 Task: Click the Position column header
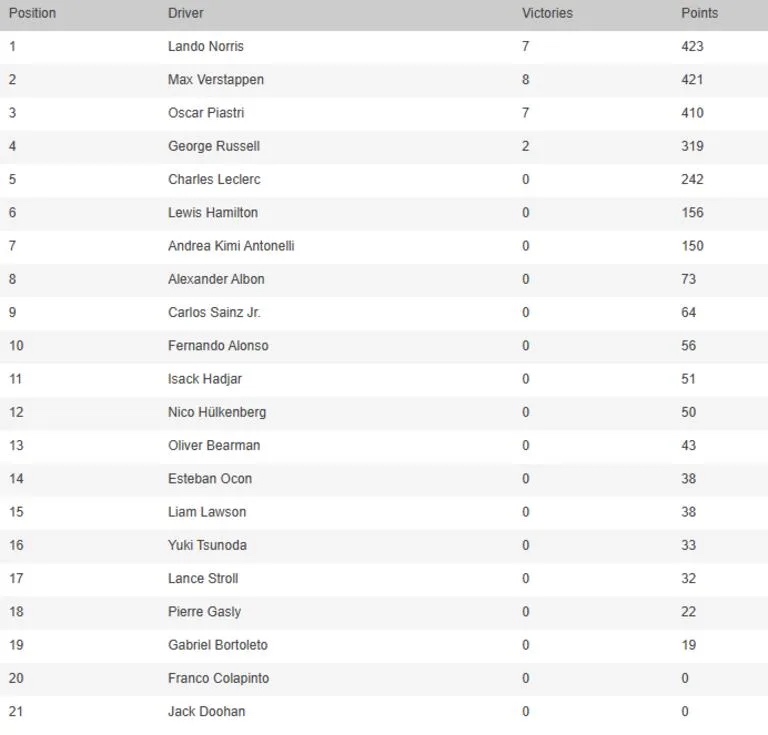32,13
